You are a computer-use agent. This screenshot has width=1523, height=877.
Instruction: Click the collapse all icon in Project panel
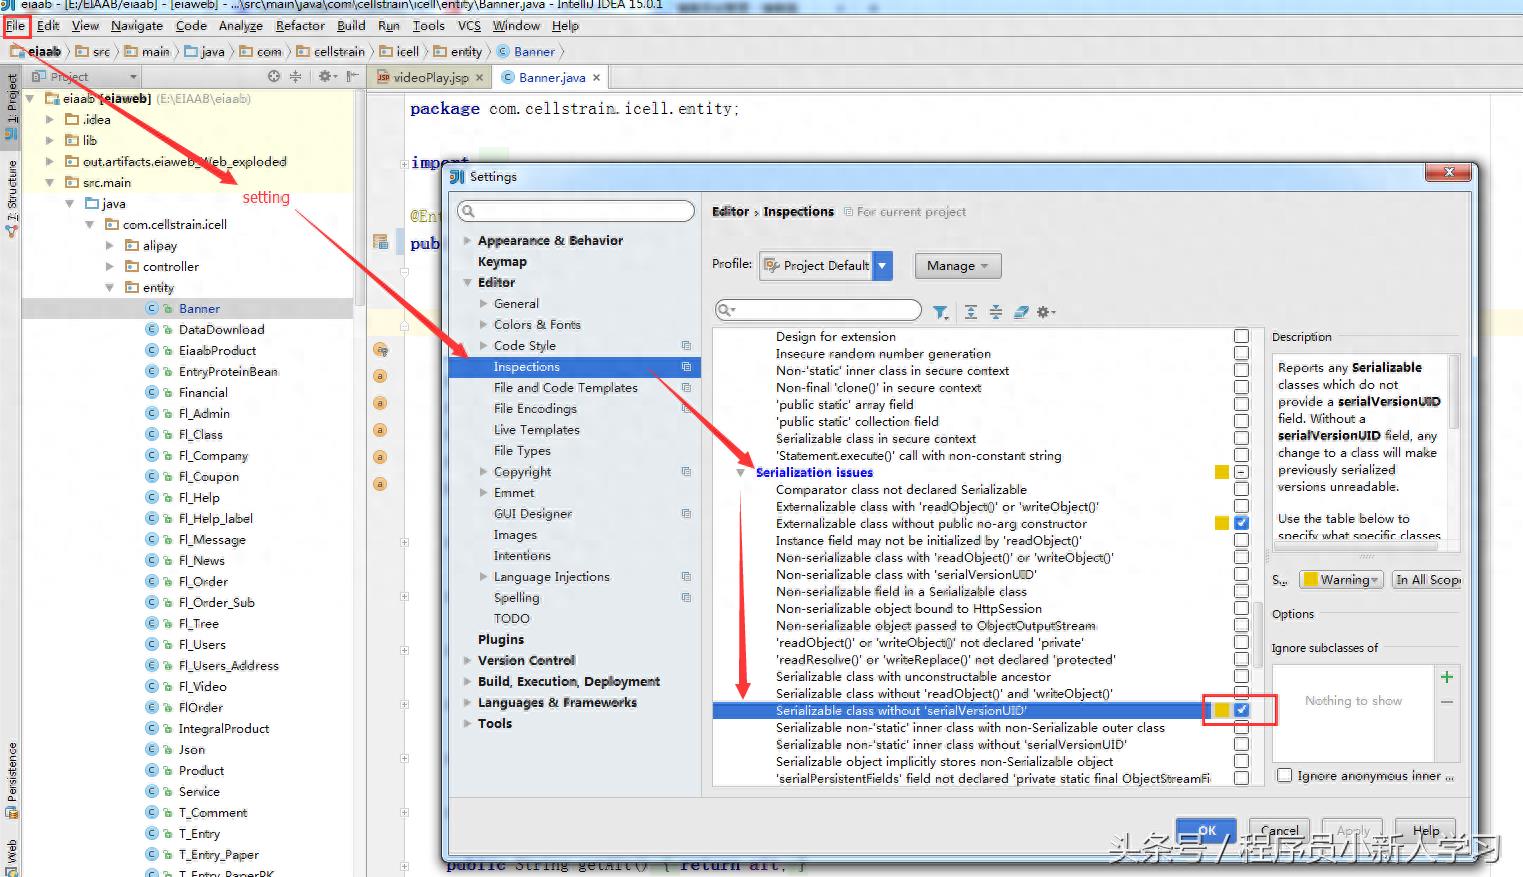295,76
